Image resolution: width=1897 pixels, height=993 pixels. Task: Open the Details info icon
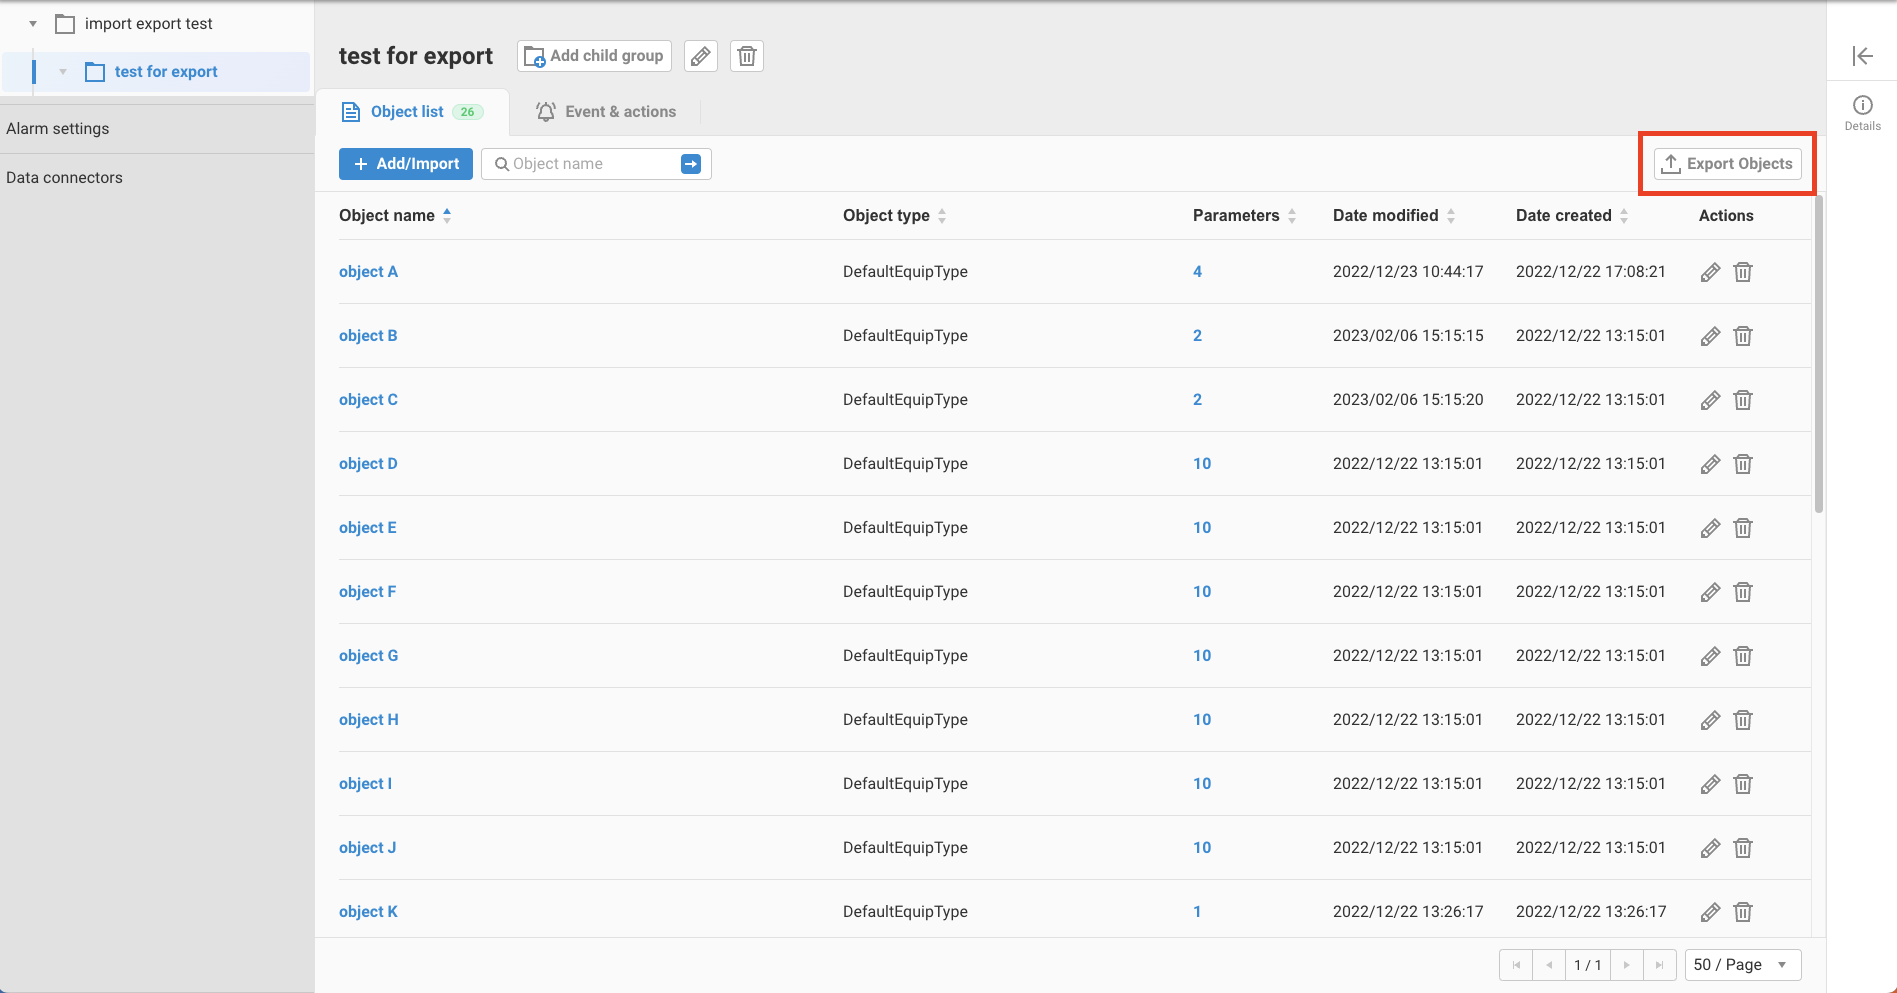[x=1862, y=106]
